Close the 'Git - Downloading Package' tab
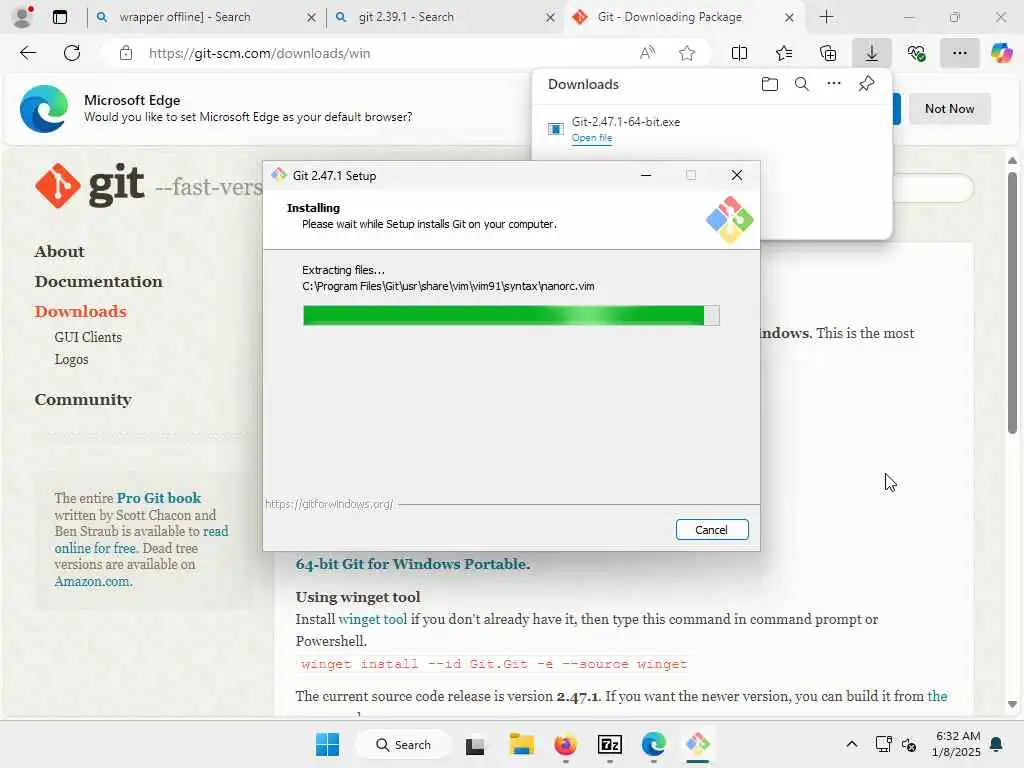Image resolution: width=1024 pixels, height=768 pixels. click(789, 18)
